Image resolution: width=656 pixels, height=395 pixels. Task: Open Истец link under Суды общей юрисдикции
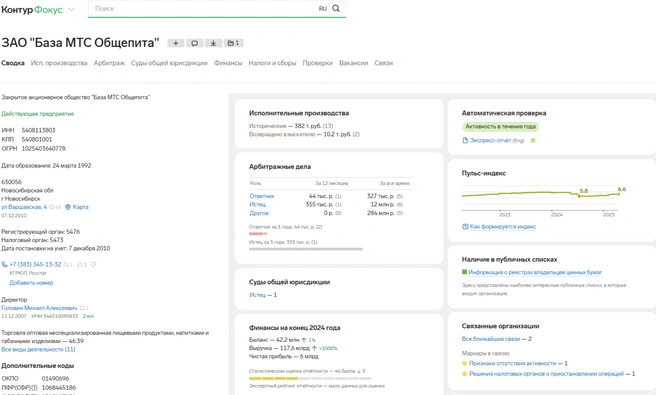click(x=258, y=295)
